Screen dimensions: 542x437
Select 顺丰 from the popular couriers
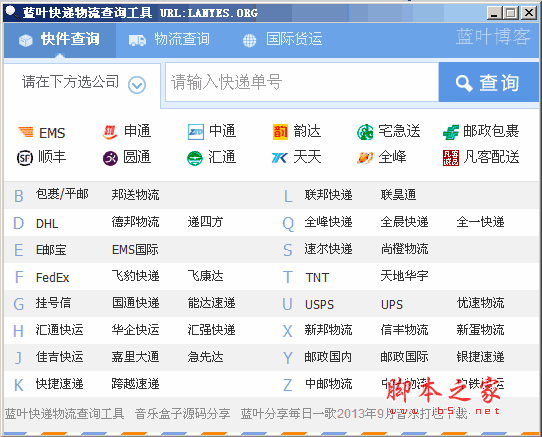[x=52, y=157]
